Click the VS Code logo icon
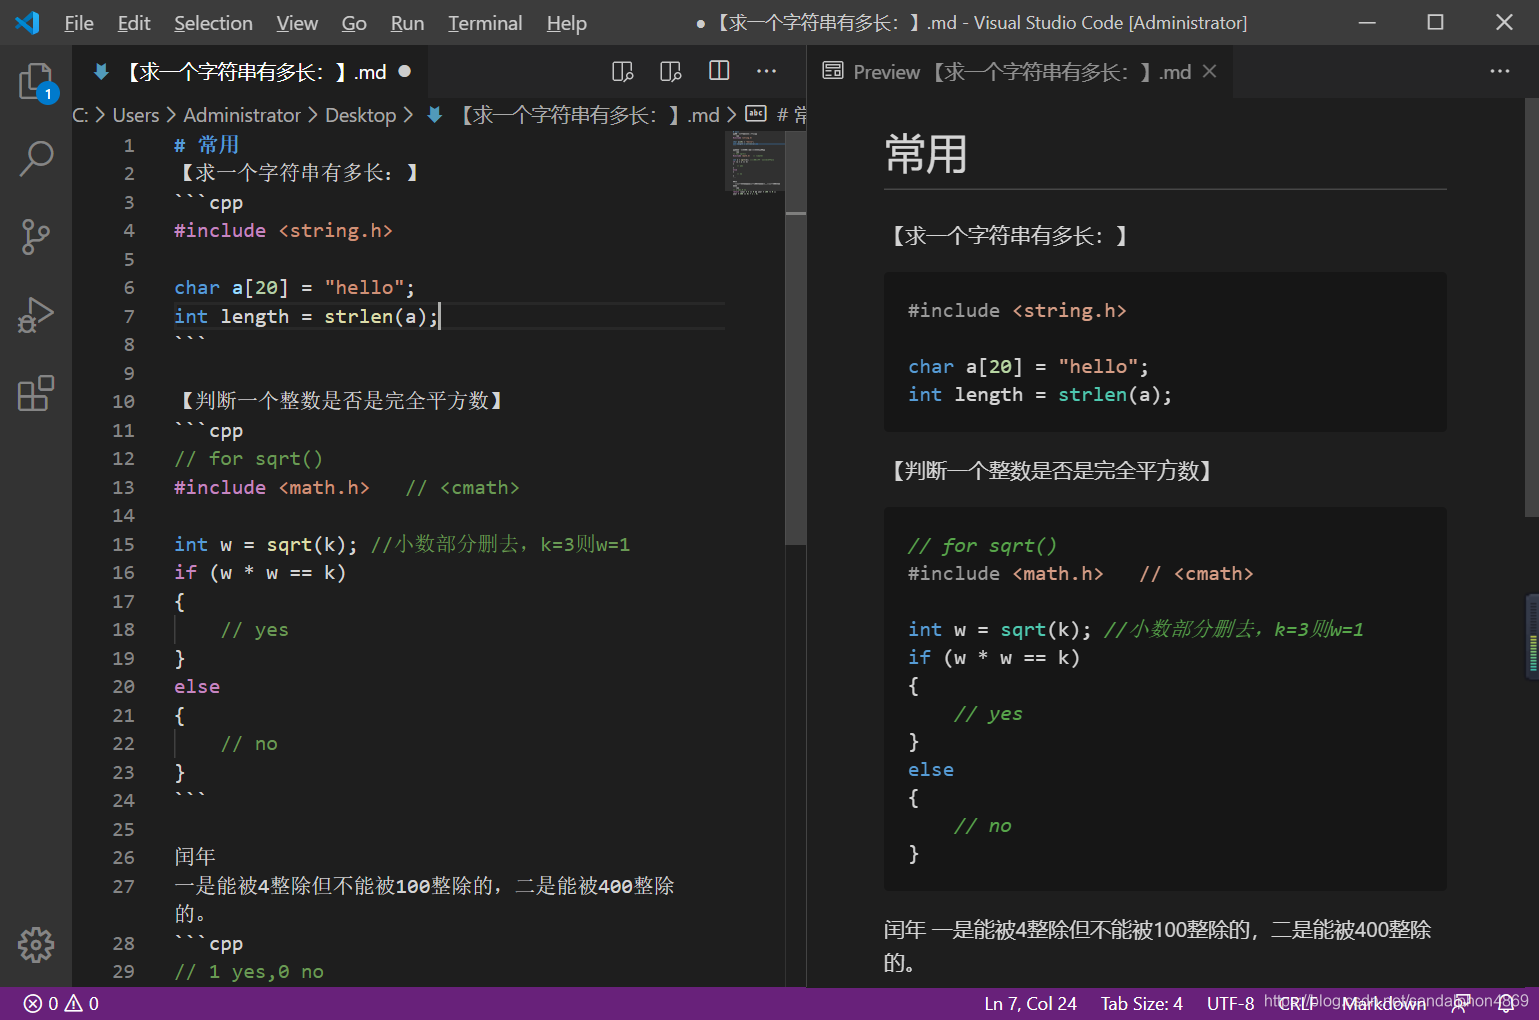The width and height of the screenshot is (1539, 1020). [27, 22]
